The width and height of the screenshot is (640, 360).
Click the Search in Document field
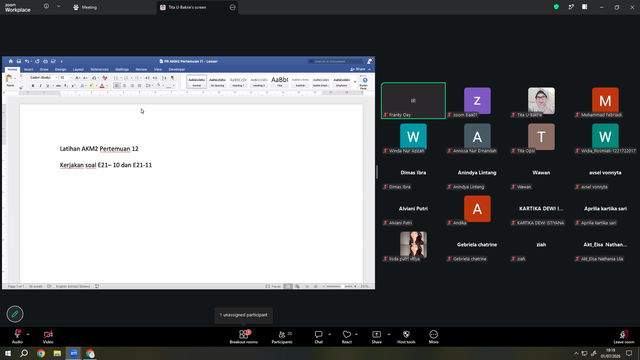[336, 61]
